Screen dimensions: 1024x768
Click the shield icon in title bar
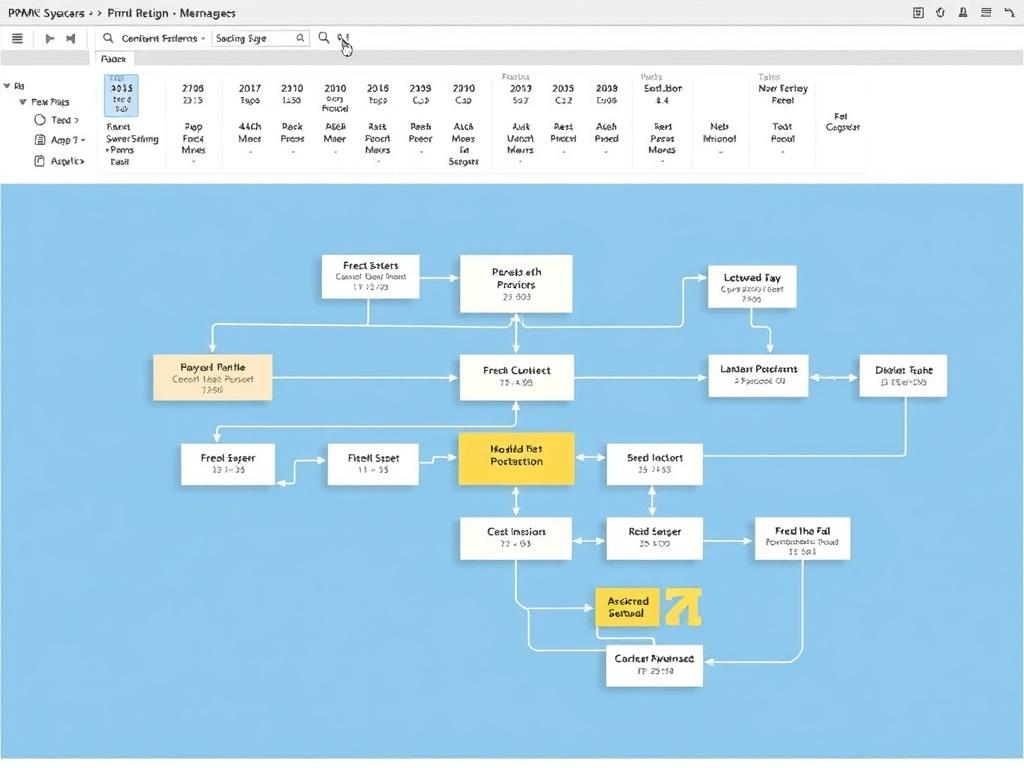(940, 12)
